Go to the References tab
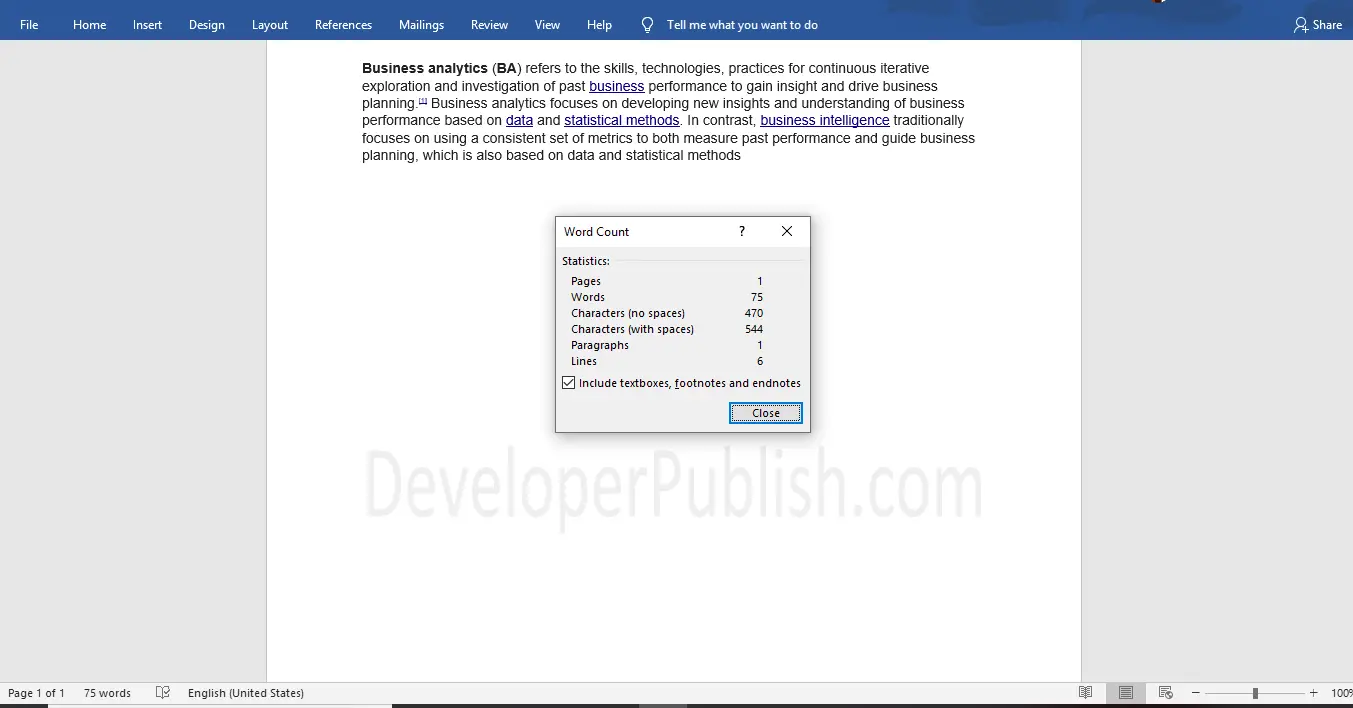This screenshot has width=1353, height=708. pyautogui.click(x=343, y=25)
